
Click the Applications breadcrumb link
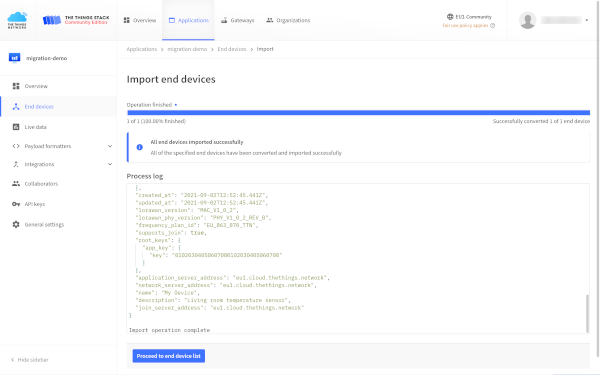click(142, 49)
